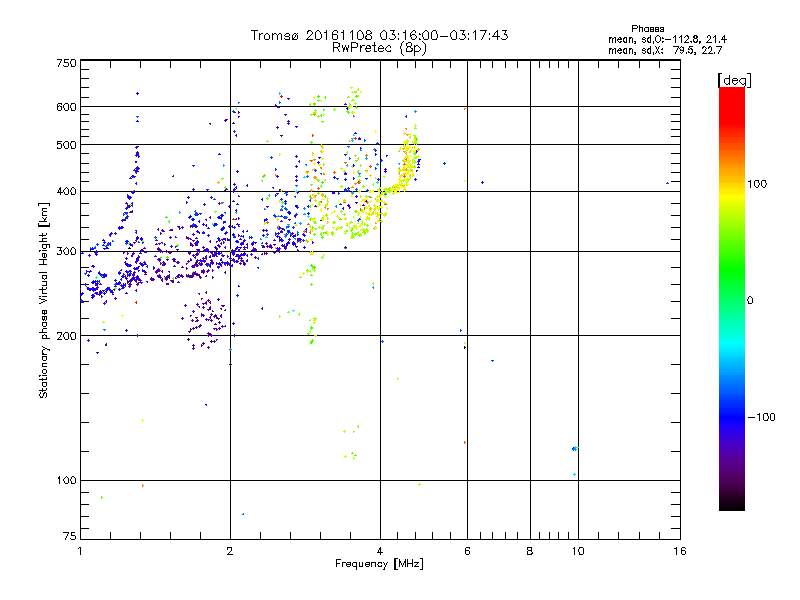
Task: Click the colorbar tick label '-100'
Action: click(762, 417)
